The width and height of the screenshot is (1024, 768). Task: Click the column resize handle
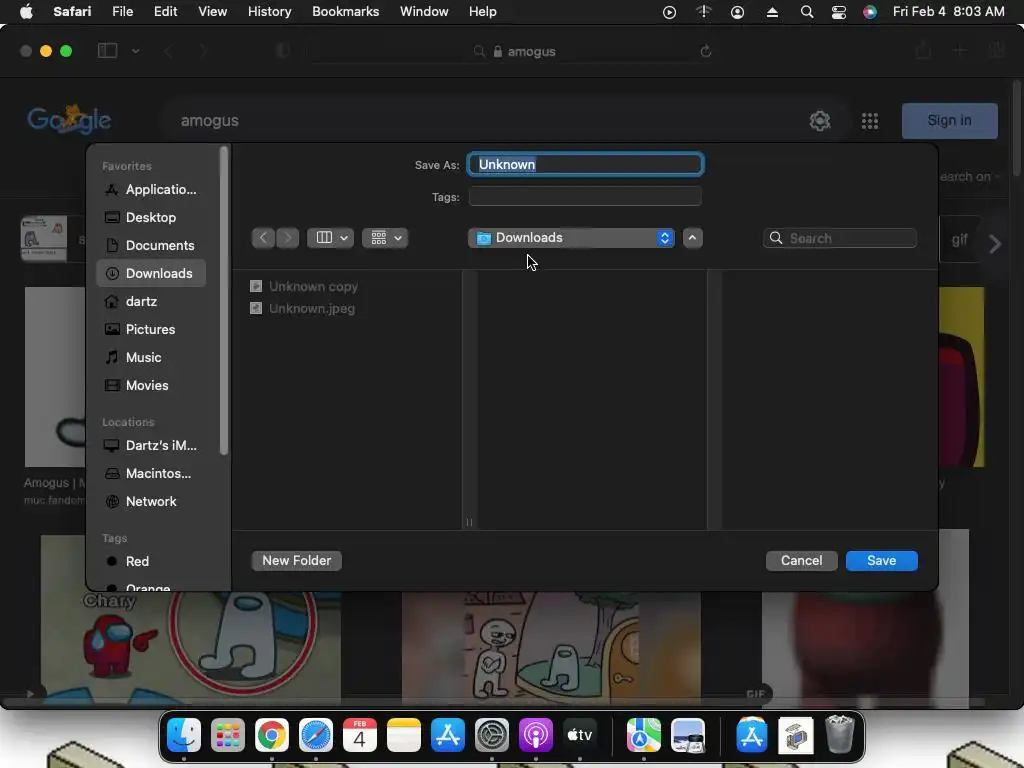469,522
